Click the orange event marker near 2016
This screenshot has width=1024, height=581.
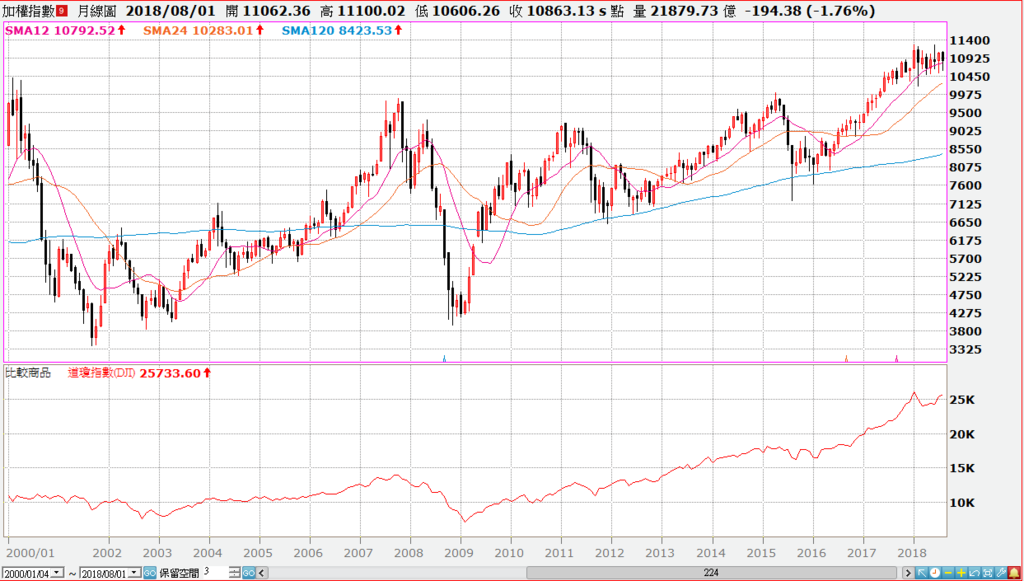[x=846, y=358]
